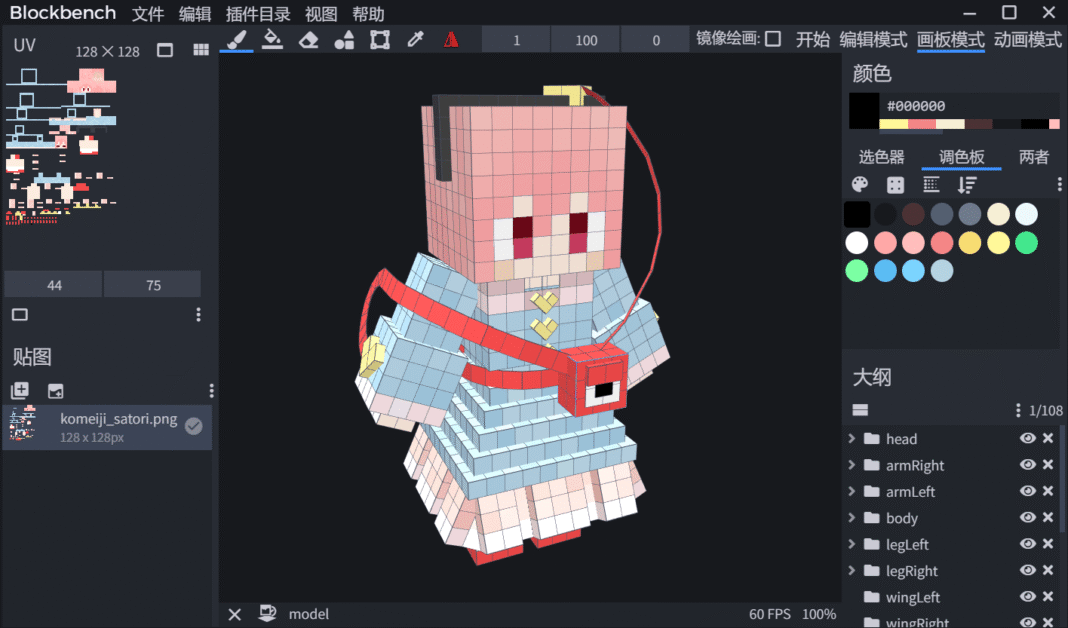
Task: Click the dice icon in the color panel
Action: tap(896, 185)
